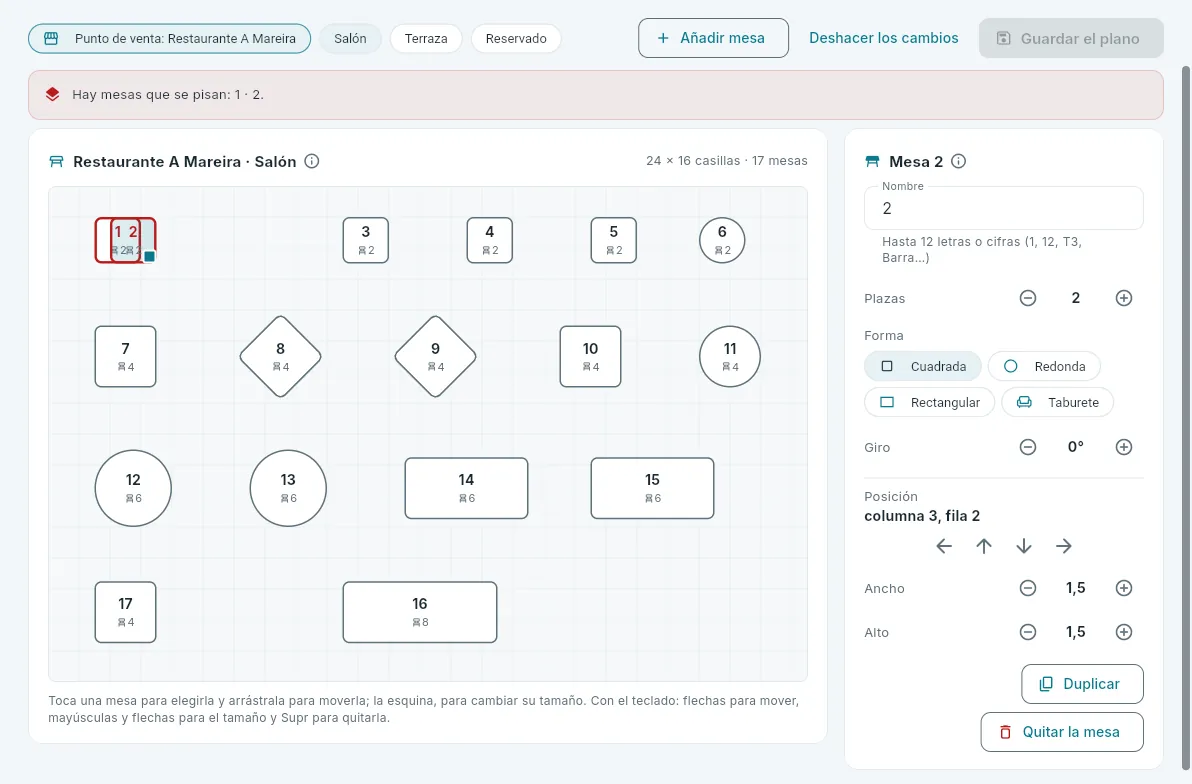This screenshot has height=784, width=1192.
Task: Rotate table clockwise with Giro plus
Action: coord(1124,447)
